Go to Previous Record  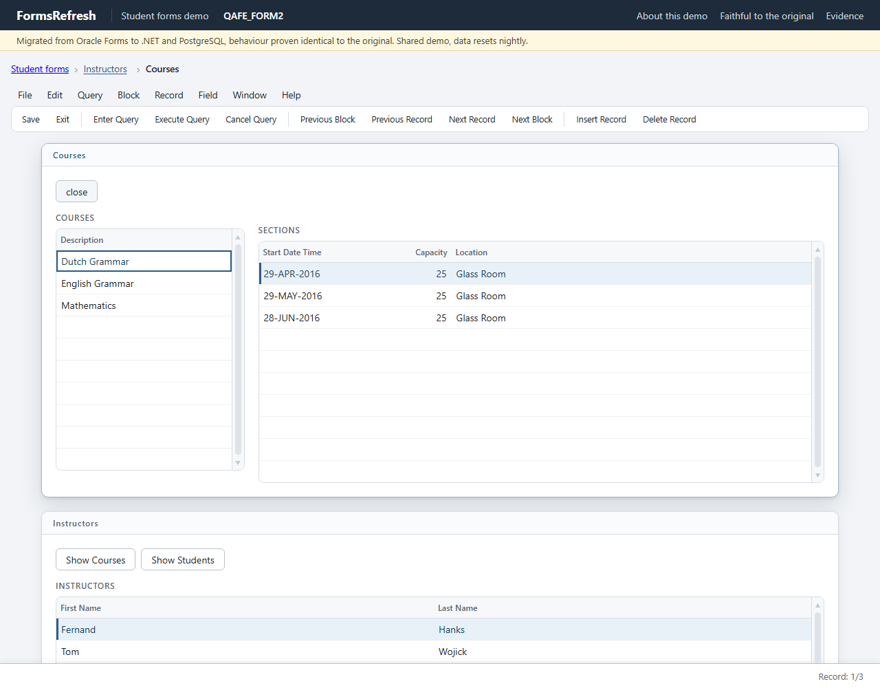pos(402,120)
